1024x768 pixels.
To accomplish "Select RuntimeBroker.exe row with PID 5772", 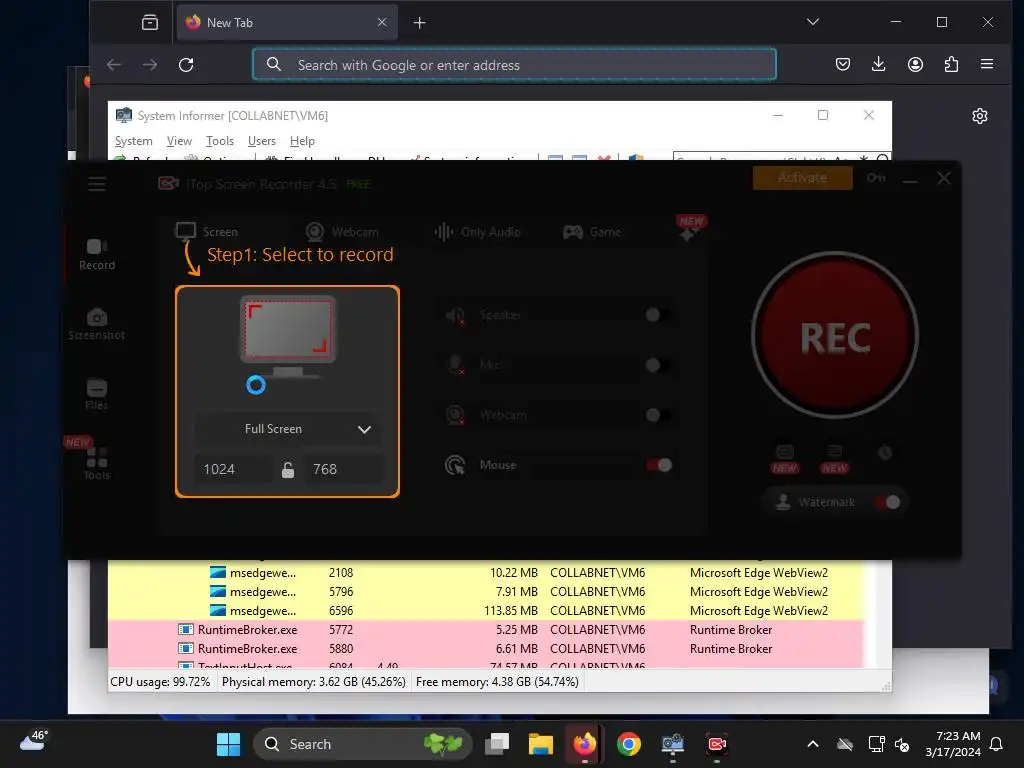I will (486, 630).
